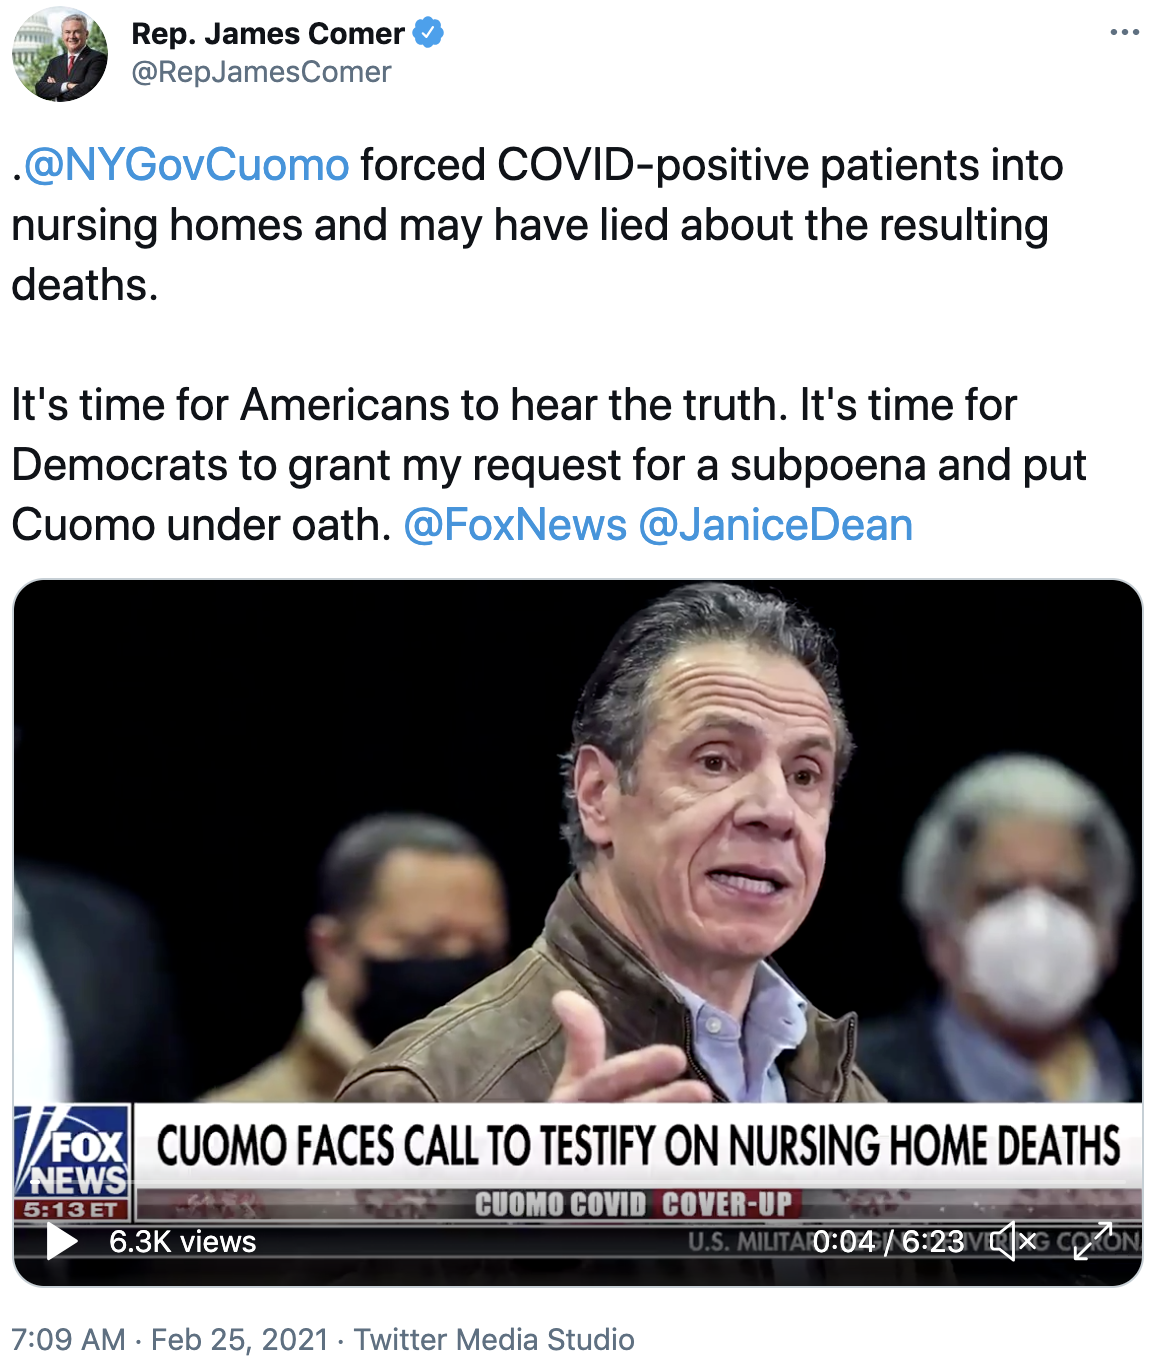Unmute the video sound
The height and width of the screenshot is (1358, 1154).
pyautogui.click(x=1014, y=1241)
